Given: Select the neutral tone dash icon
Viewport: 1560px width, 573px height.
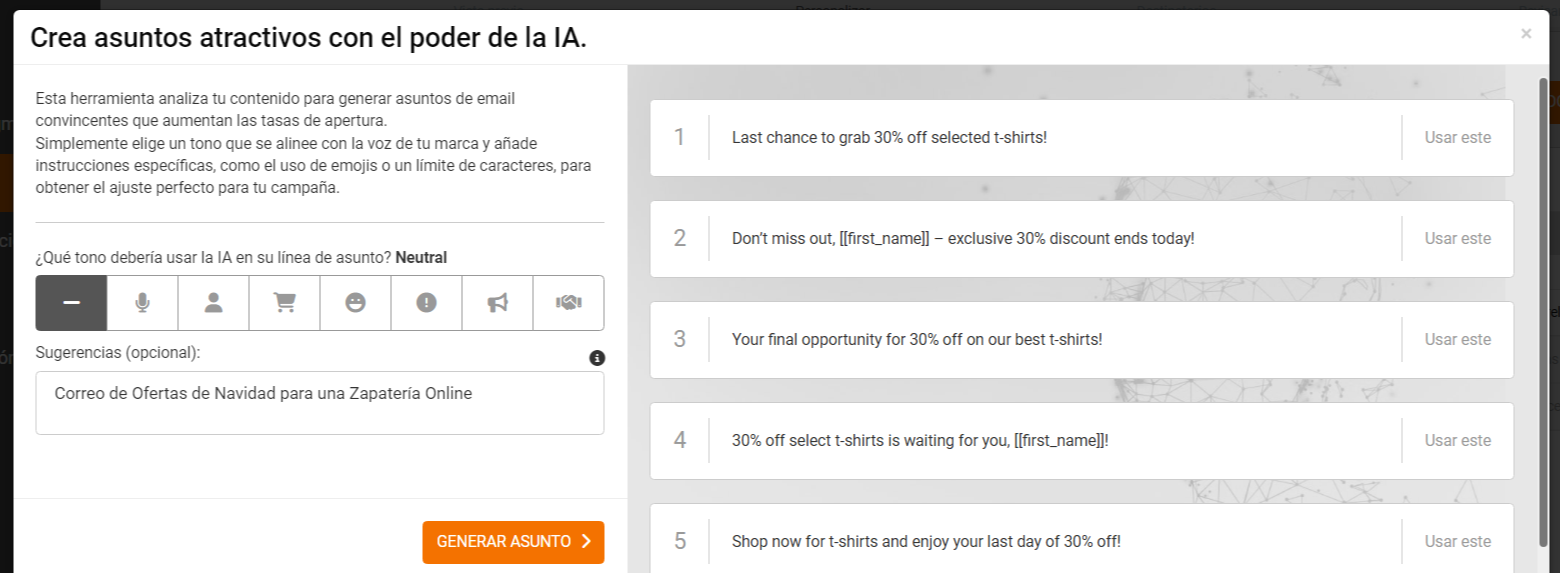Looking at the screenshot, I should tap(71, 303).
